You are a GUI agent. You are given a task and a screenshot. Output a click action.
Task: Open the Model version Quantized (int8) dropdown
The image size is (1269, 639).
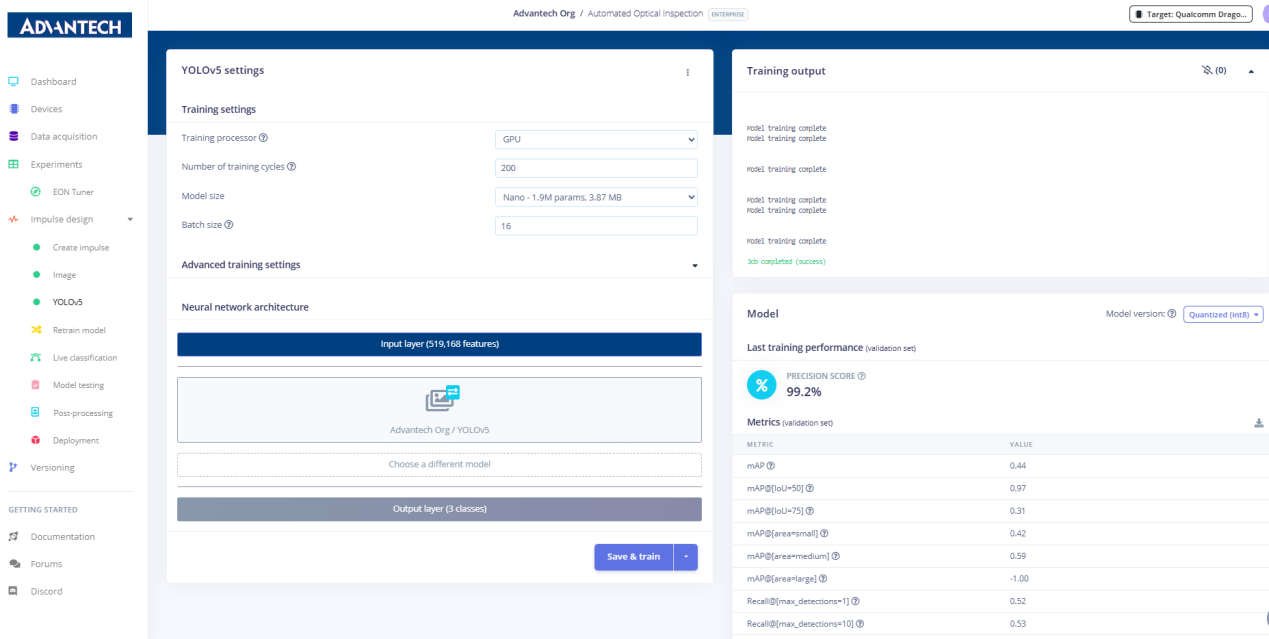pyautogui.click(x=1223, y=314)
